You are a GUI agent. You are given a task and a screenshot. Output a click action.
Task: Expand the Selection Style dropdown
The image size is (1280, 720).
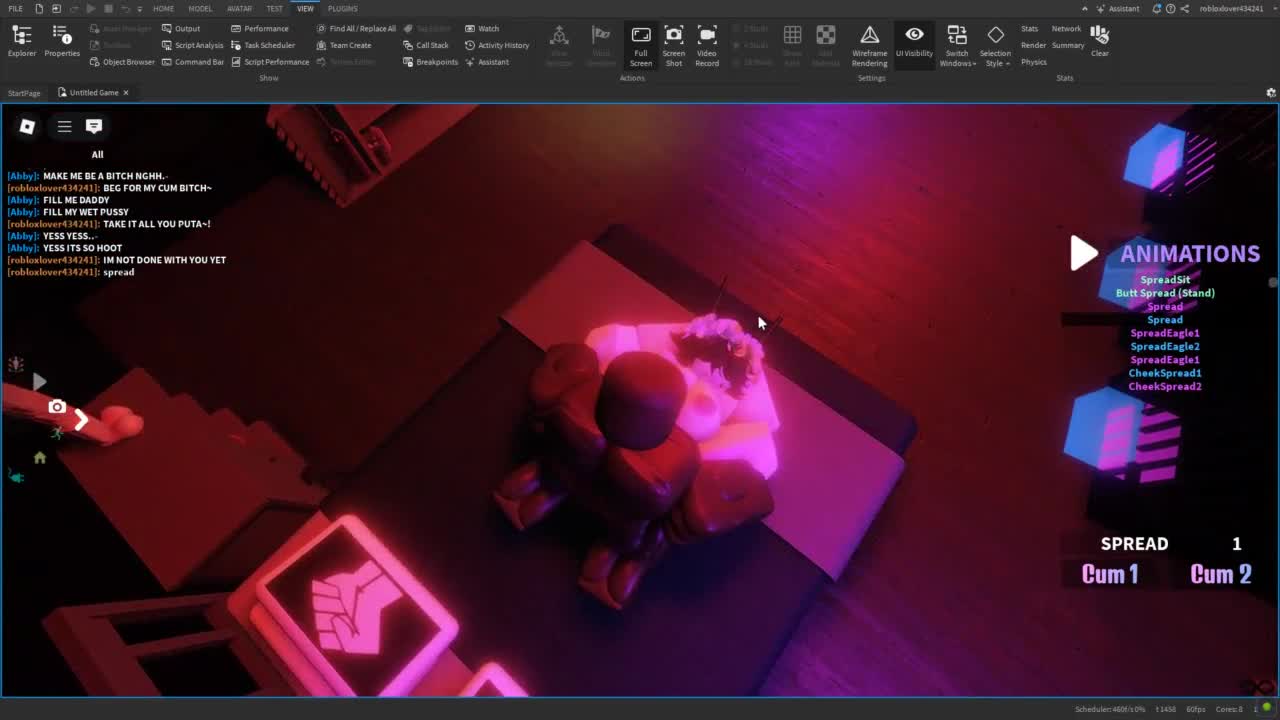pyautogui.click(x=995, y=46)
